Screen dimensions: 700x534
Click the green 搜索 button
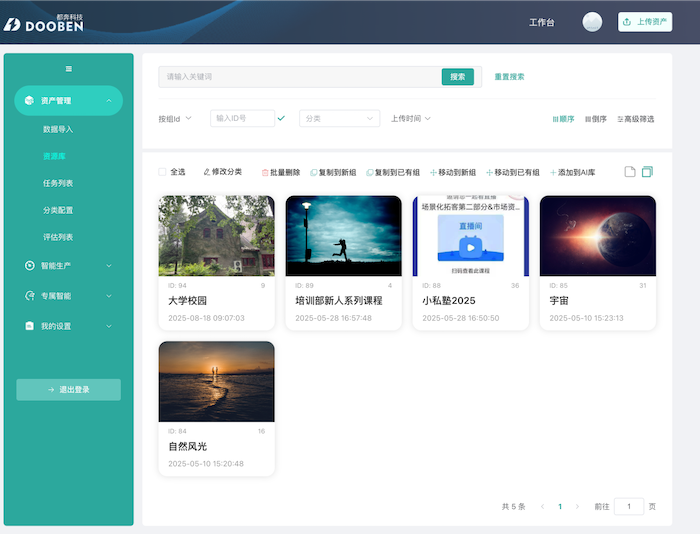(457, 76)
